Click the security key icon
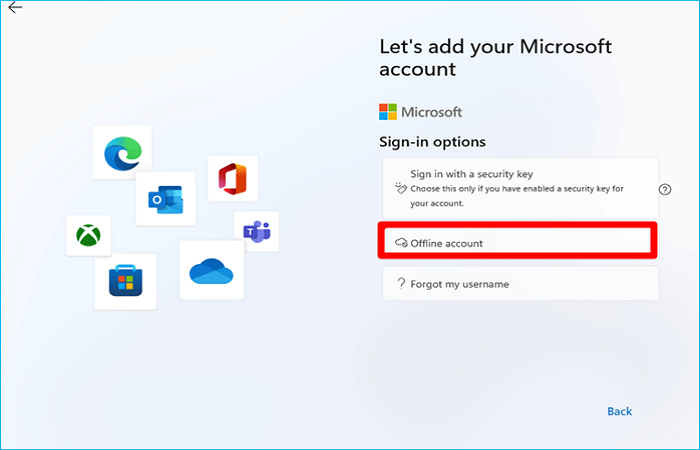Viewport: 700px width, 450px height. [x=401, y=186]
